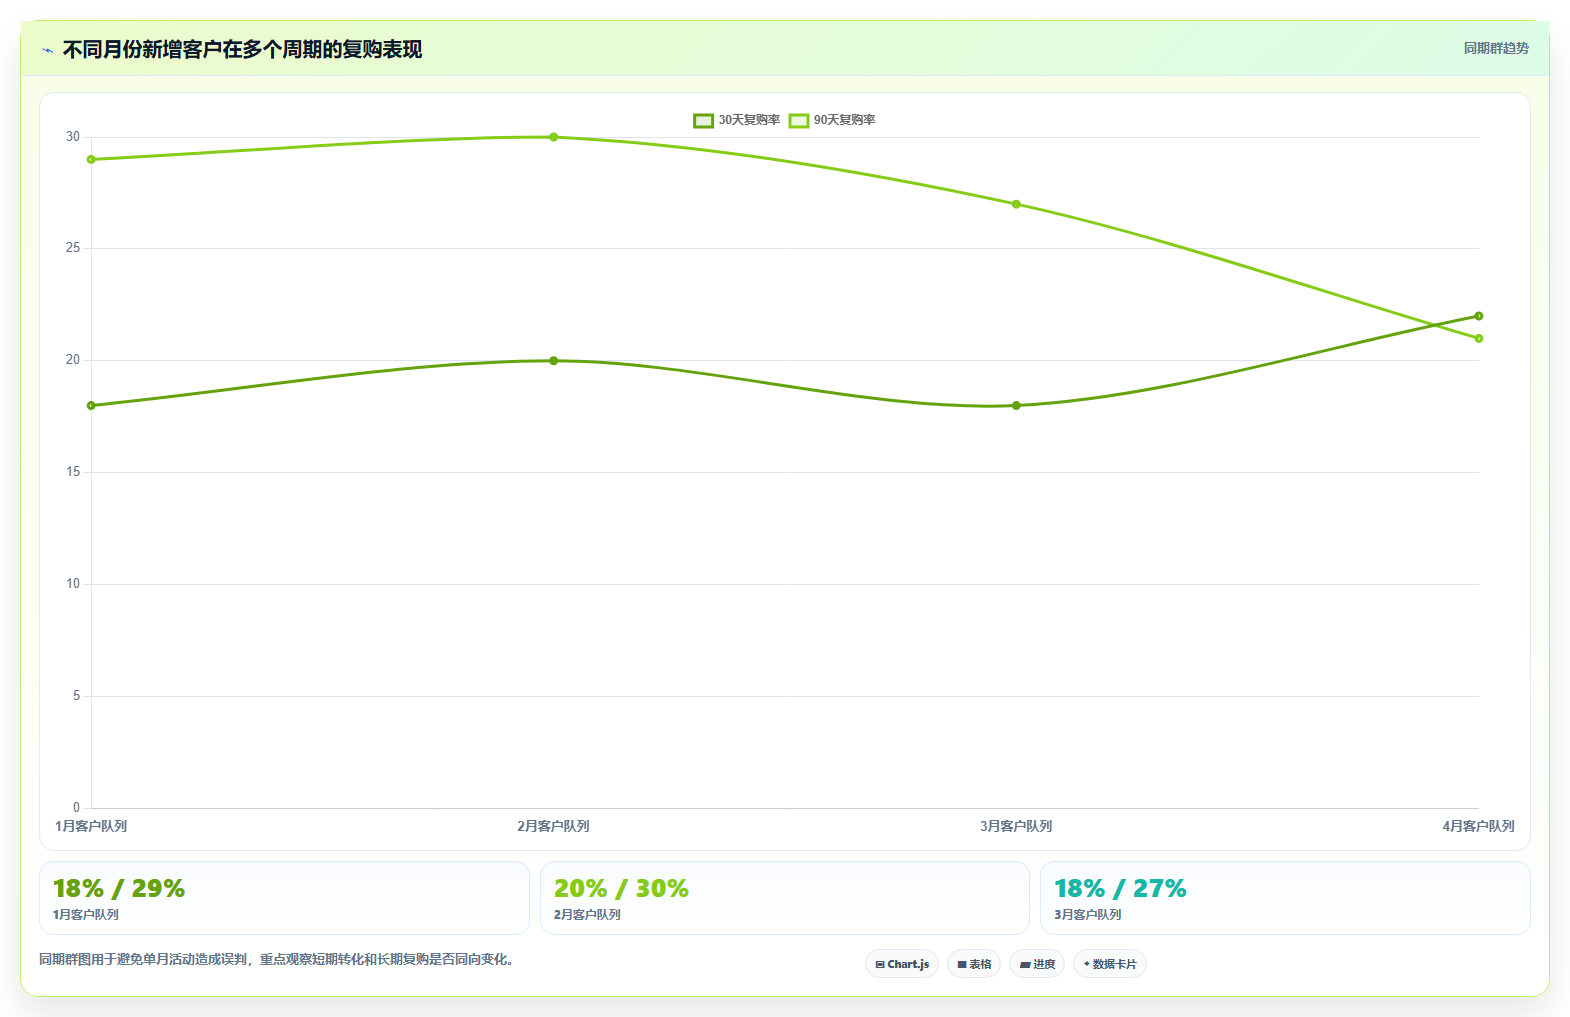This screenshot has width=1570, height=1017.
Task: Open the 18% / 27% 3月客户队列 card
Action: point(1285,898)
